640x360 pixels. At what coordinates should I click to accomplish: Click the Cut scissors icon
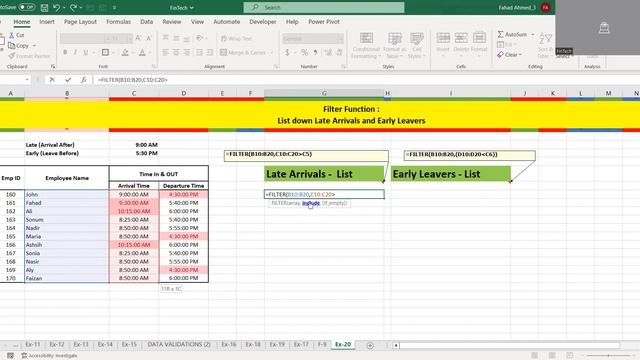click(11, 36)
